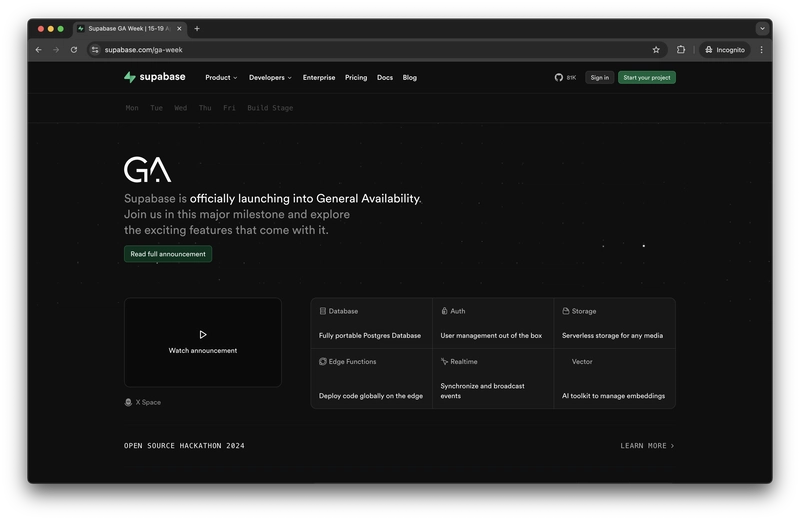
Task: Expand the tab search dropdown
Action: [x=762, y=29]
